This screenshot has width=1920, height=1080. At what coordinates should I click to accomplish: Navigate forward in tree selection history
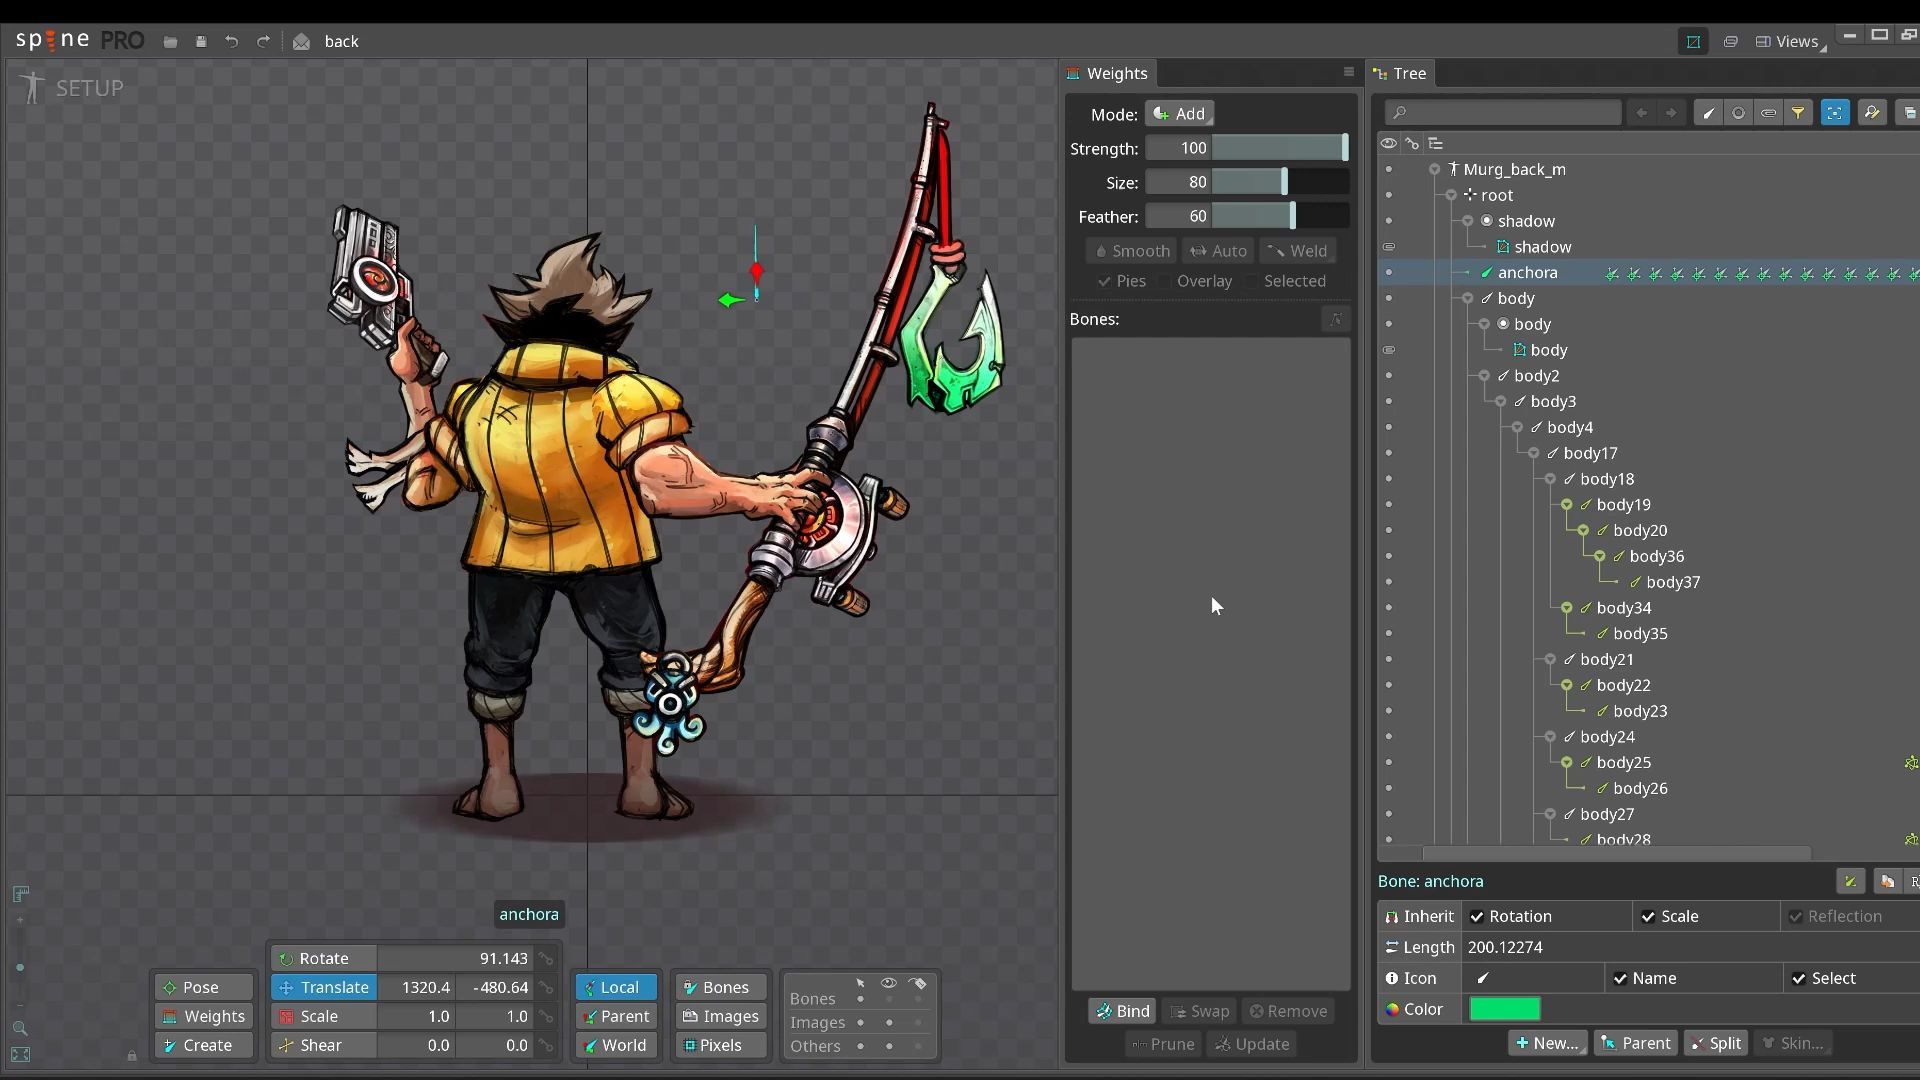1671,113
